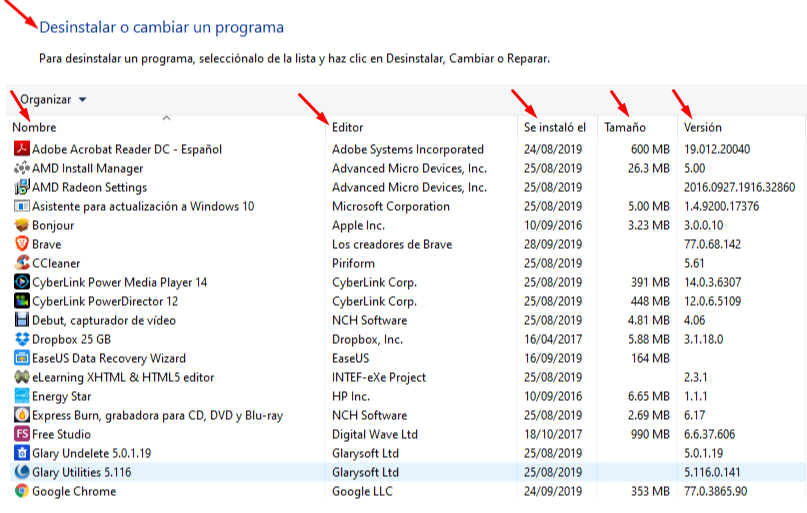Click the 600 MB size value
The width and height of the screenshot is (807, 513).
click(x=650, y=149)
